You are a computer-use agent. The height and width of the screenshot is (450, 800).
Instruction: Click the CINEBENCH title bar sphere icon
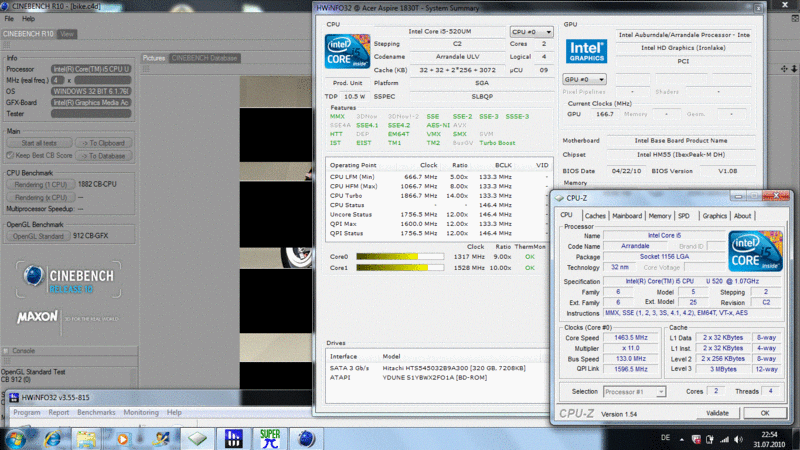tap(6, 7)
